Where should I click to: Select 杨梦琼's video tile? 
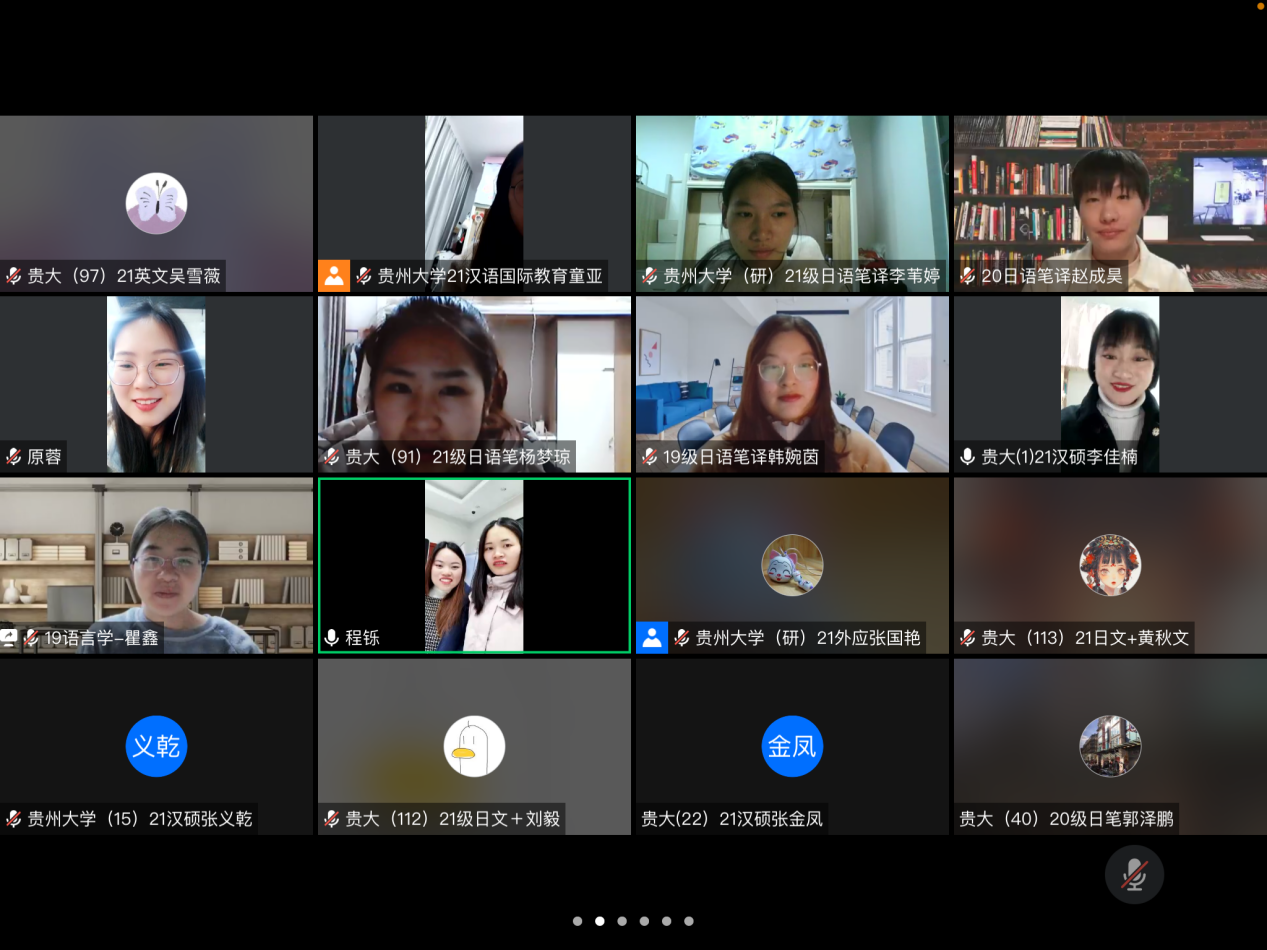pos(474,385)
